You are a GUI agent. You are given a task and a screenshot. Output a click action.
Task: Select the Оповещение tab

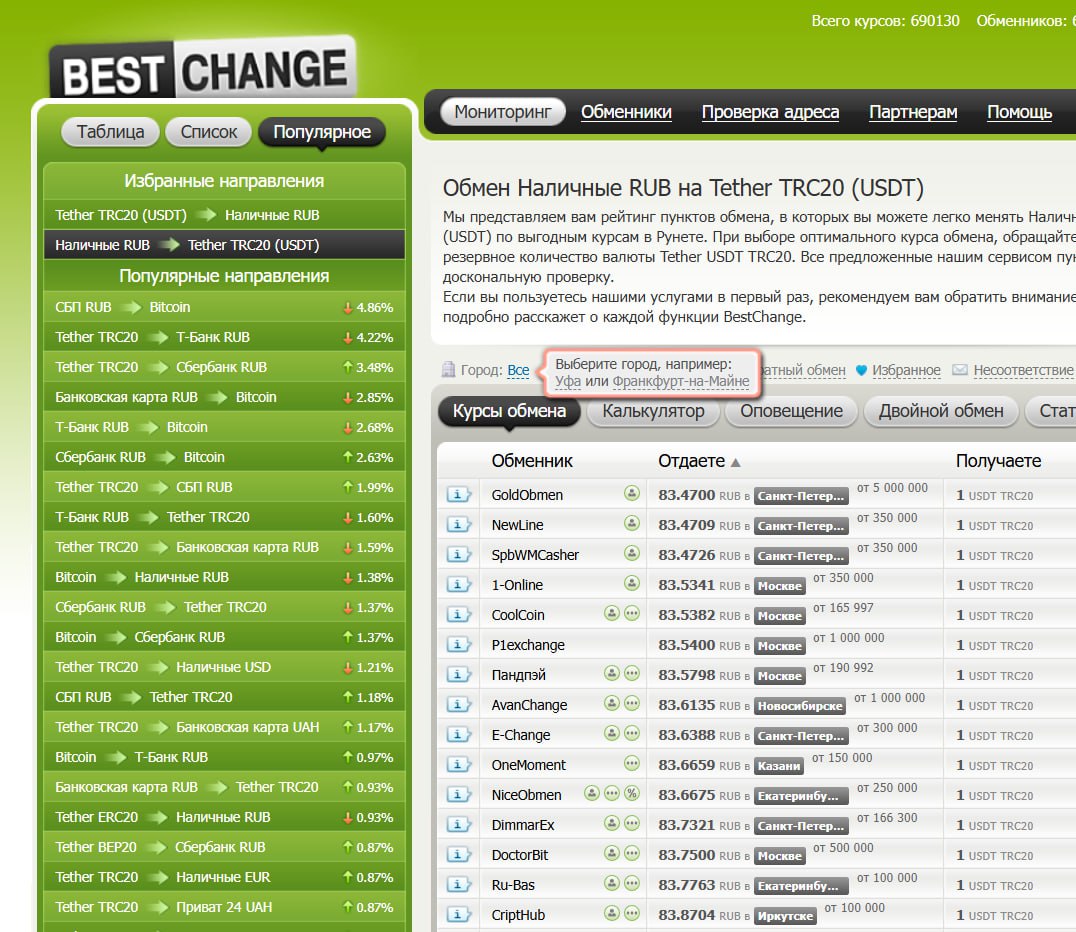click(x=791, y=411)
